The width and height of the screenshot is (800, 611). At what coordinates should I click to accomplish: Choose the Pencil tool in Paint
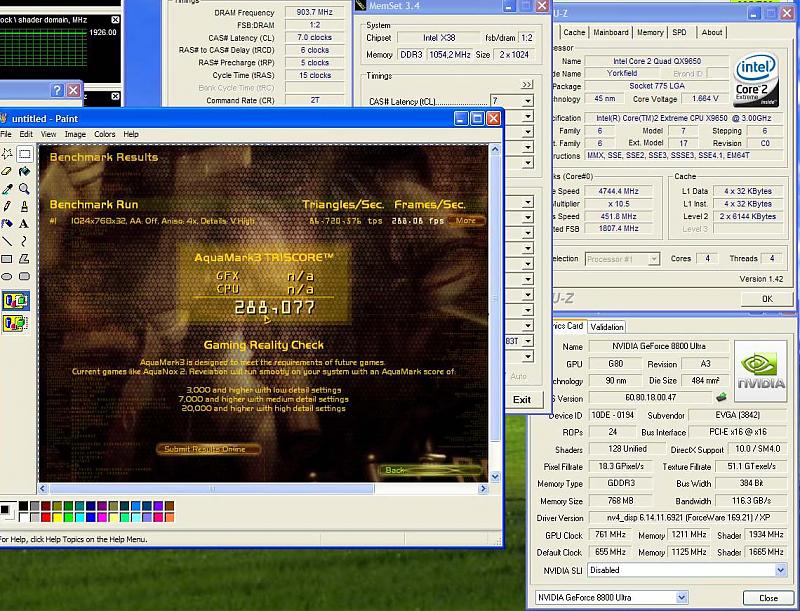(7, 207)
